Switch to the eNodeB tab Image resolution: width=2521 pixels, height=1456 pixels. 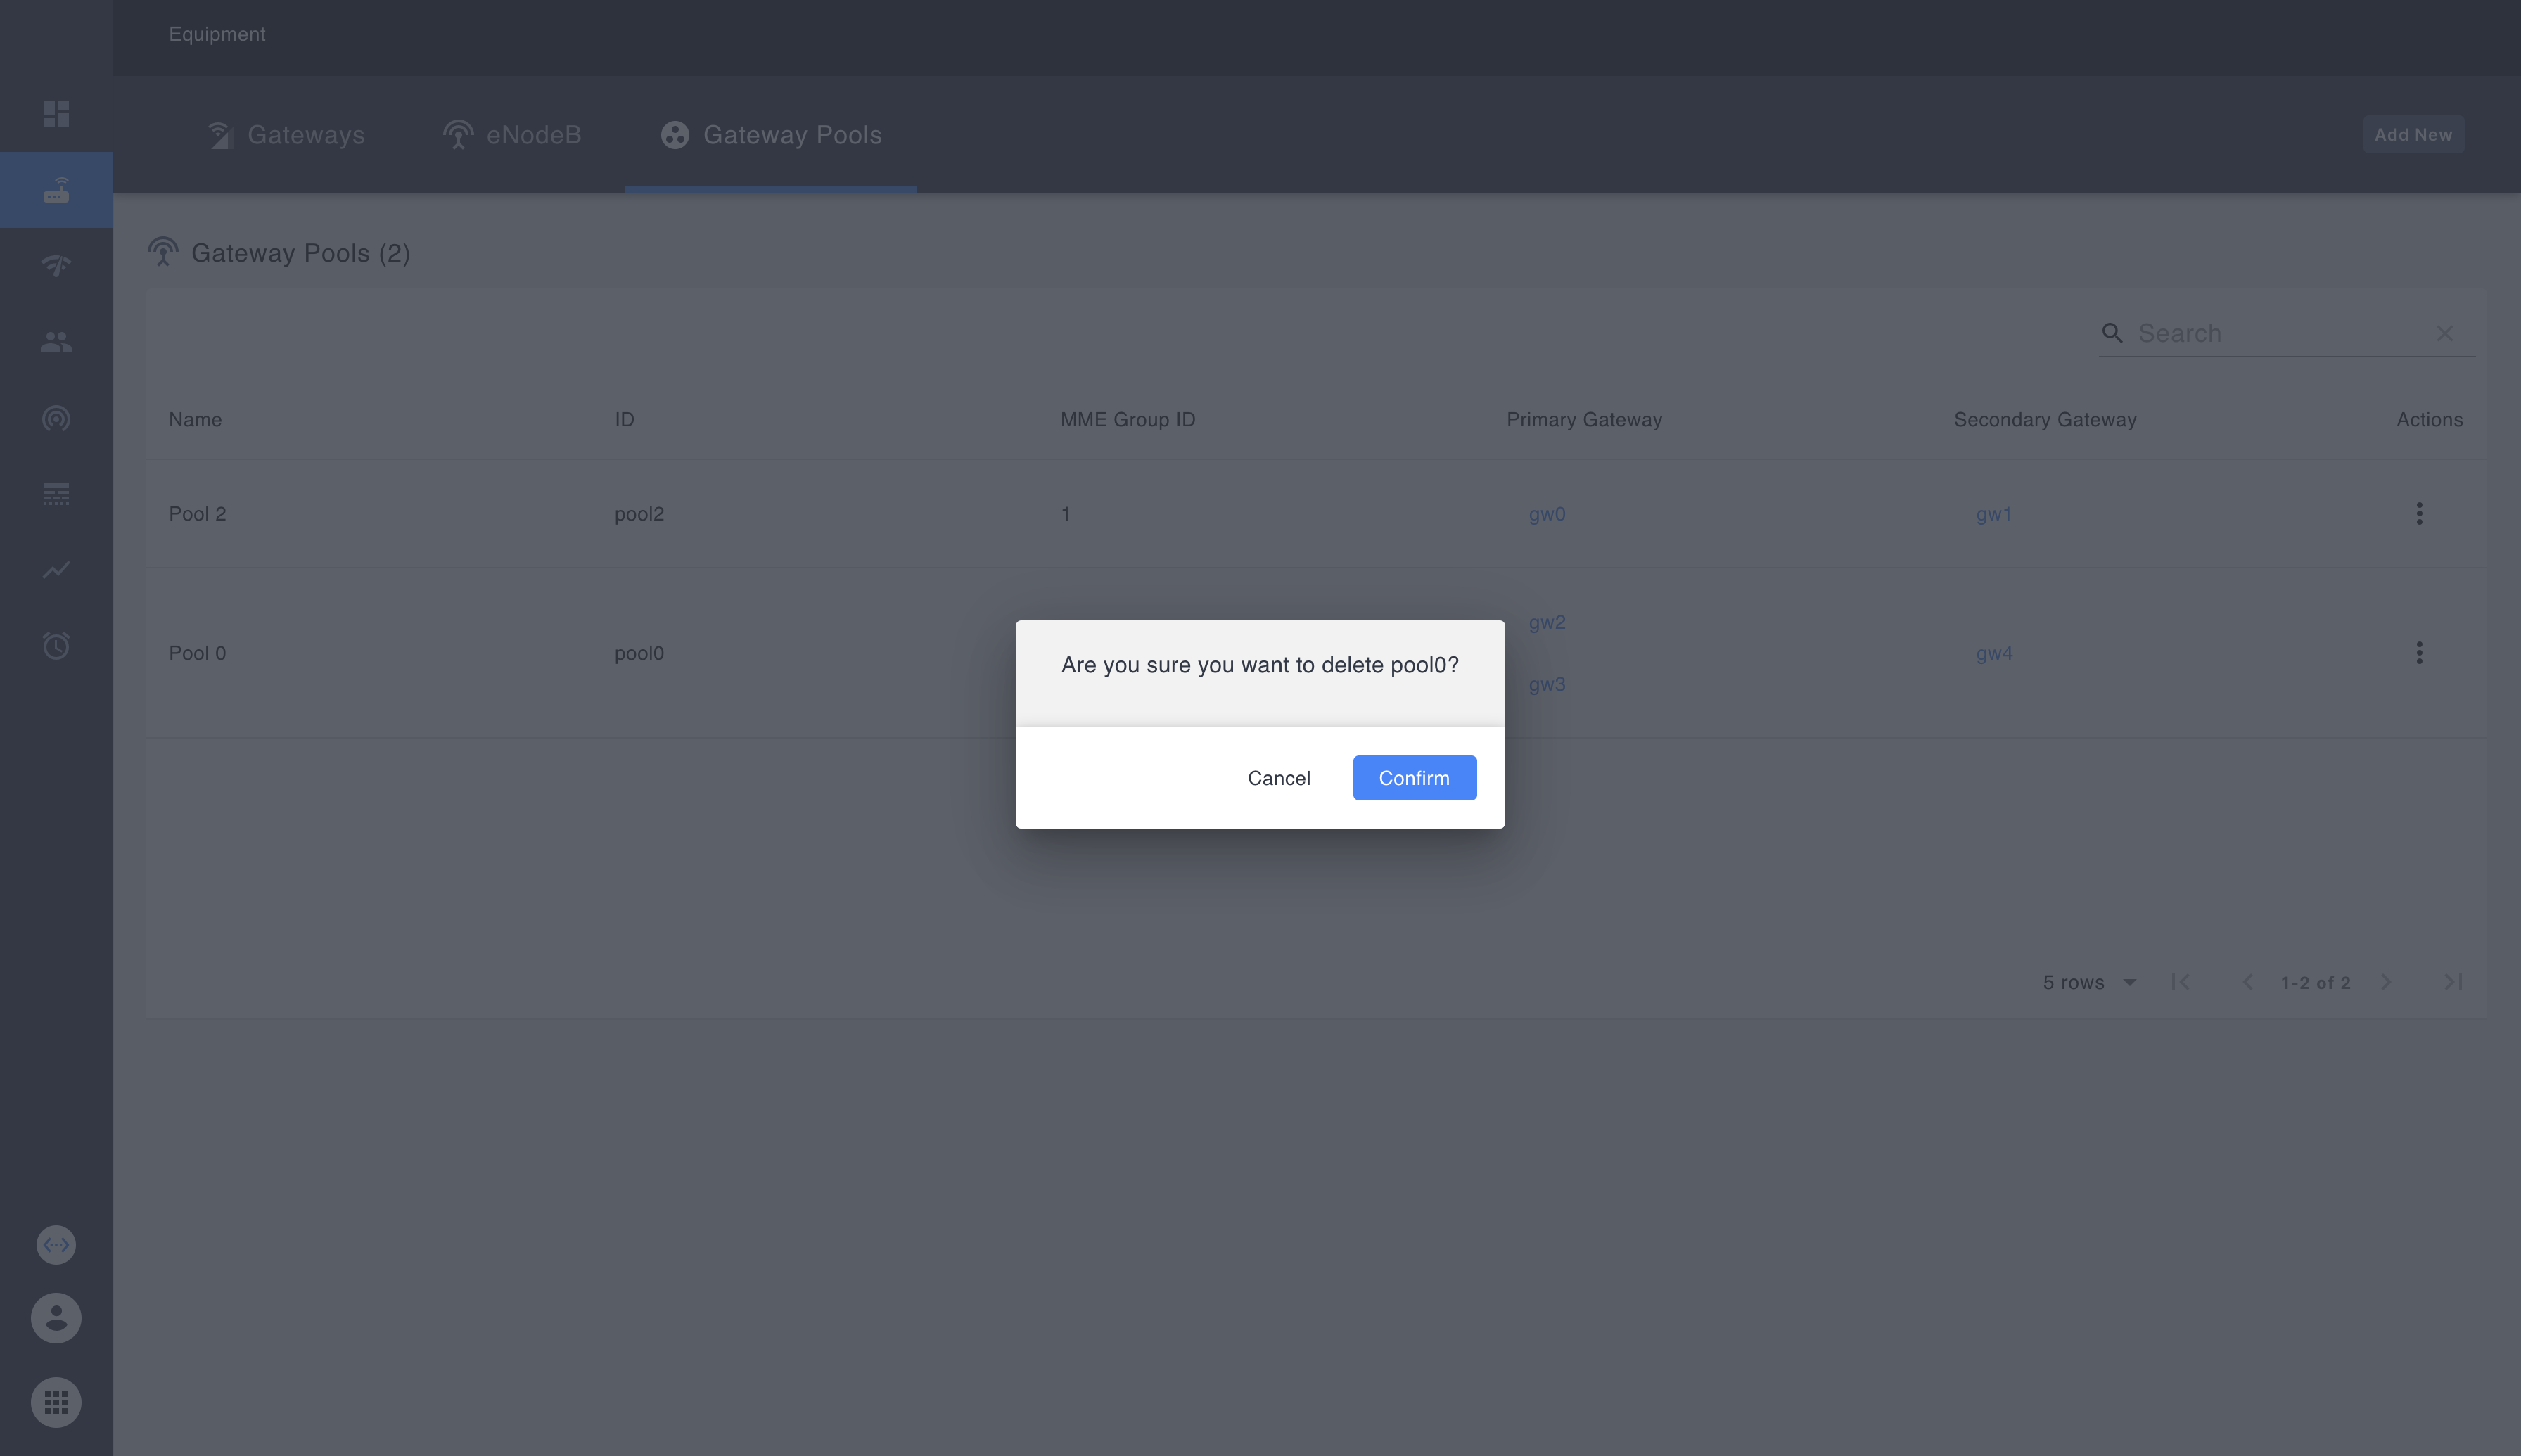(513, 134)
